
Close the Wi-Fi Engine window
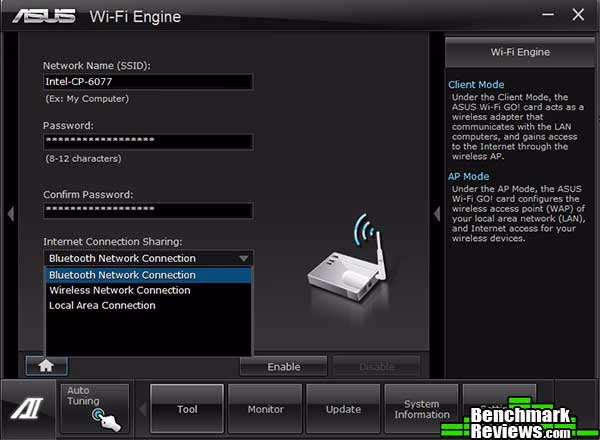(578, 15)
